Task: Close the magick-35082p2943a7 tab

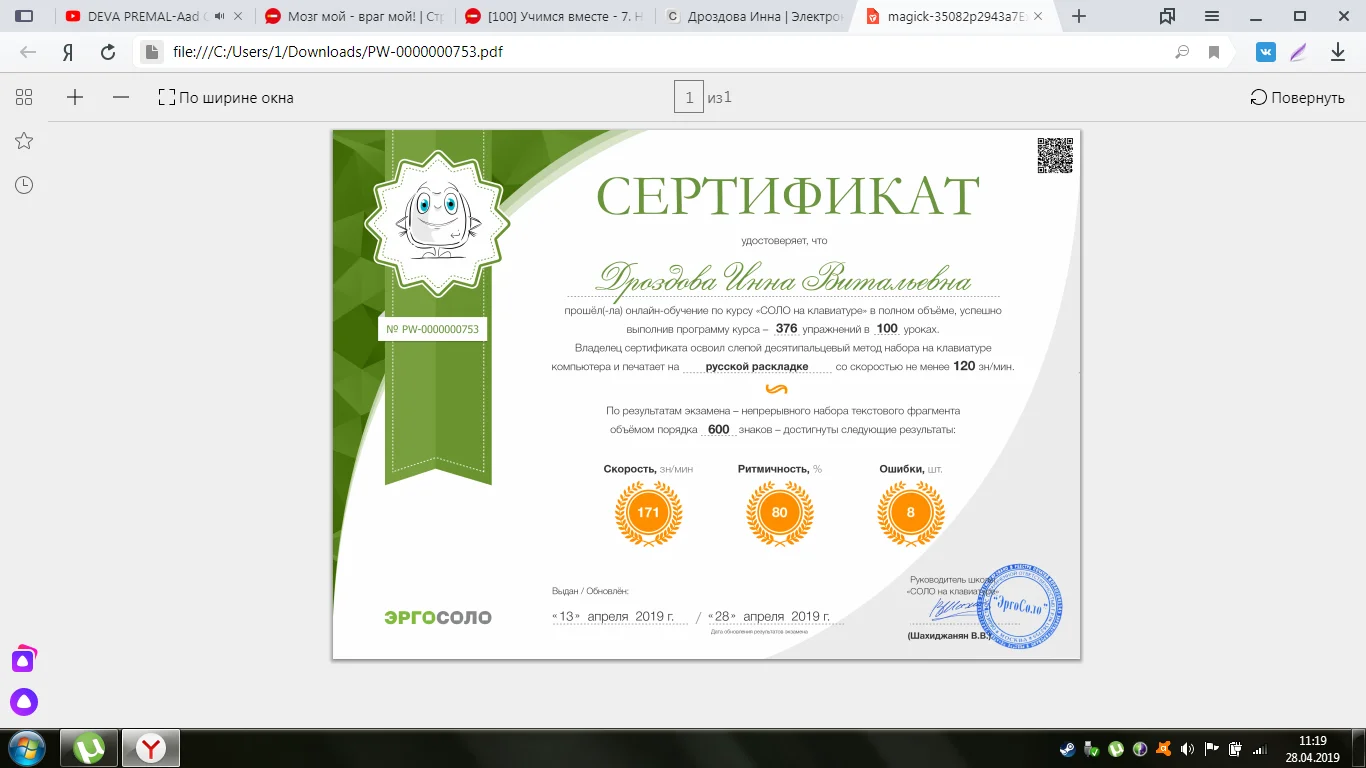Action: tap(1040, 17)
